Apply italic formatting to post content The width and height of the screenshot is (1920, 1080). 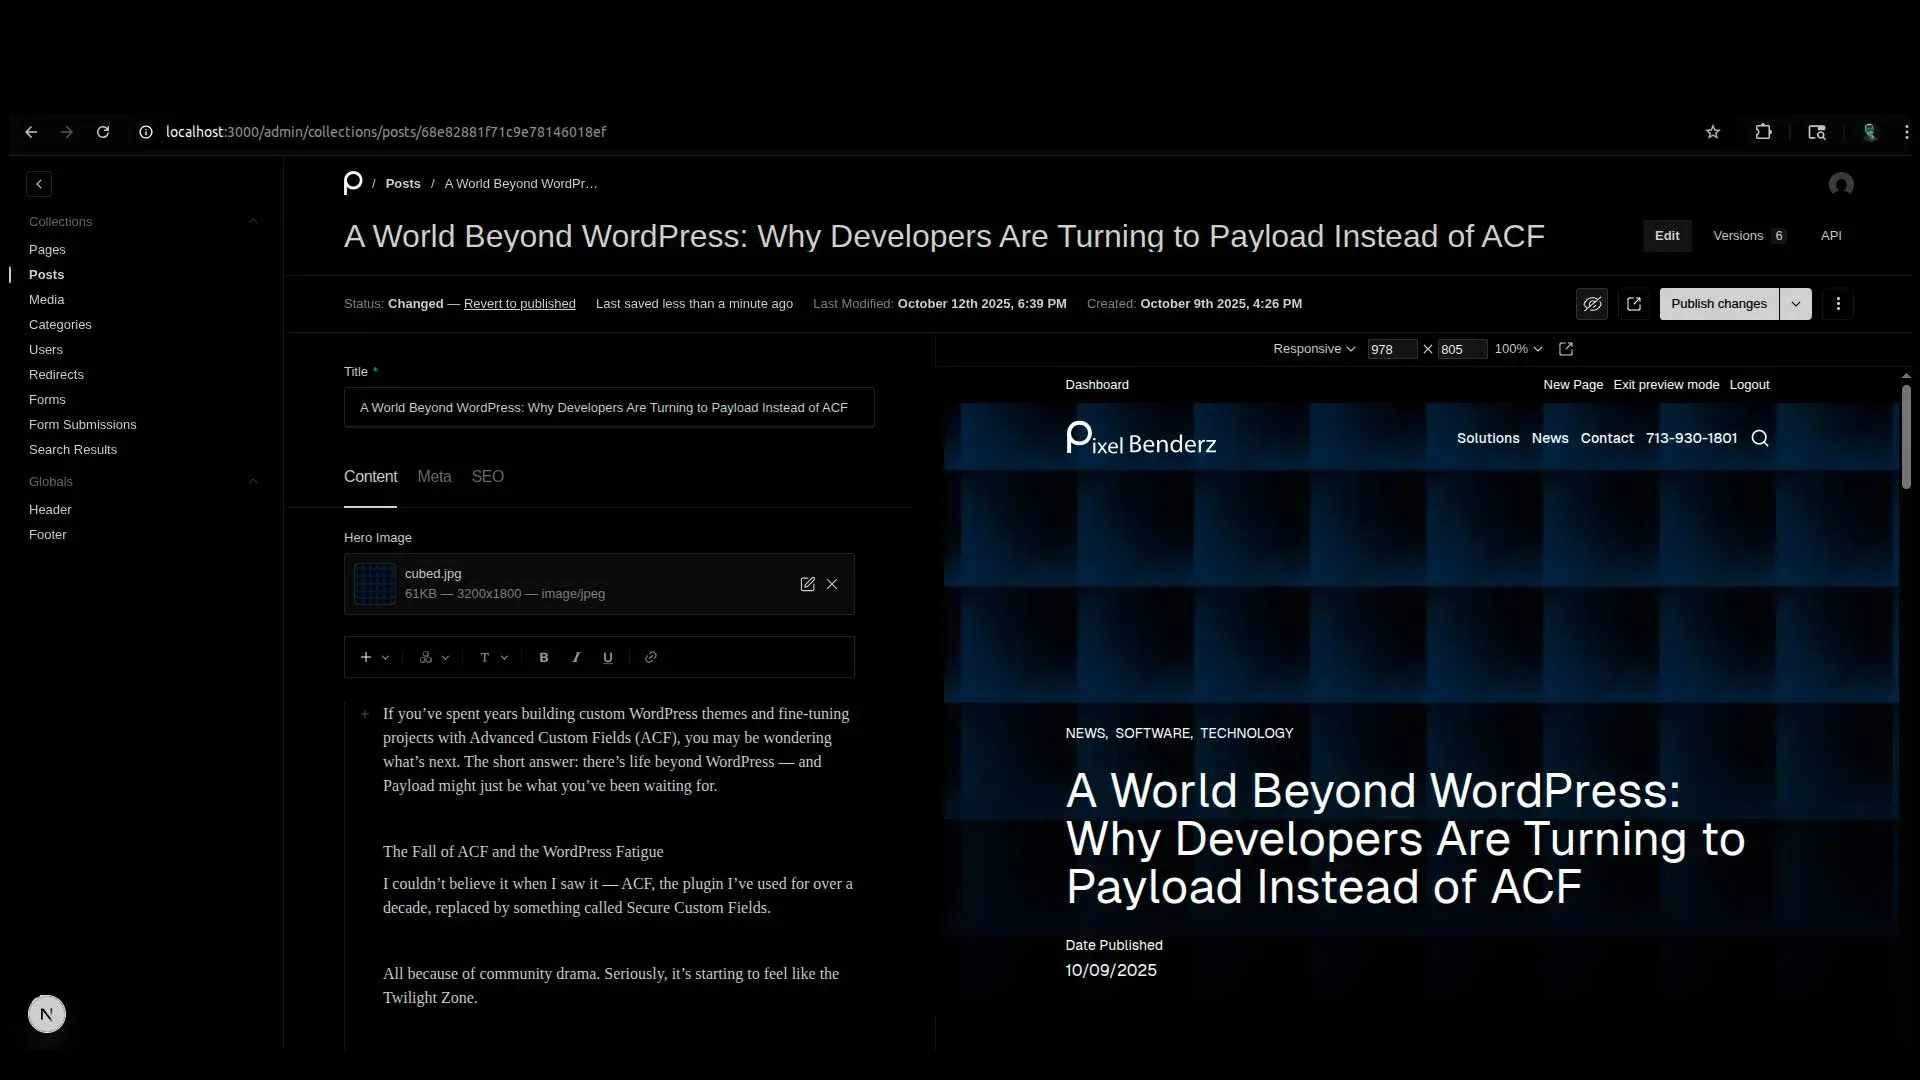[x=576, y=657]
